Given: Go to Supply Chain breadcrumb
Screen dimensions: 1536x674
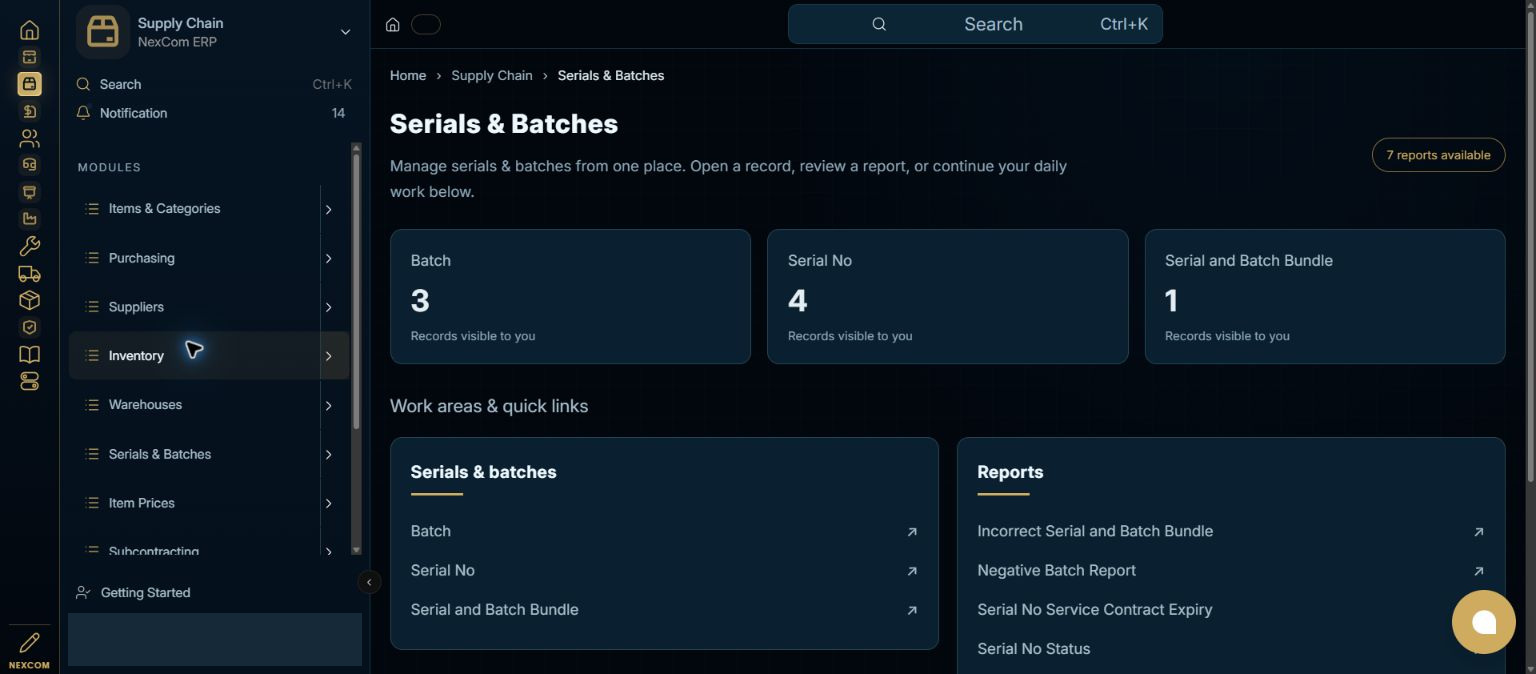Looking at the screenshot, I should click(492, 75).
